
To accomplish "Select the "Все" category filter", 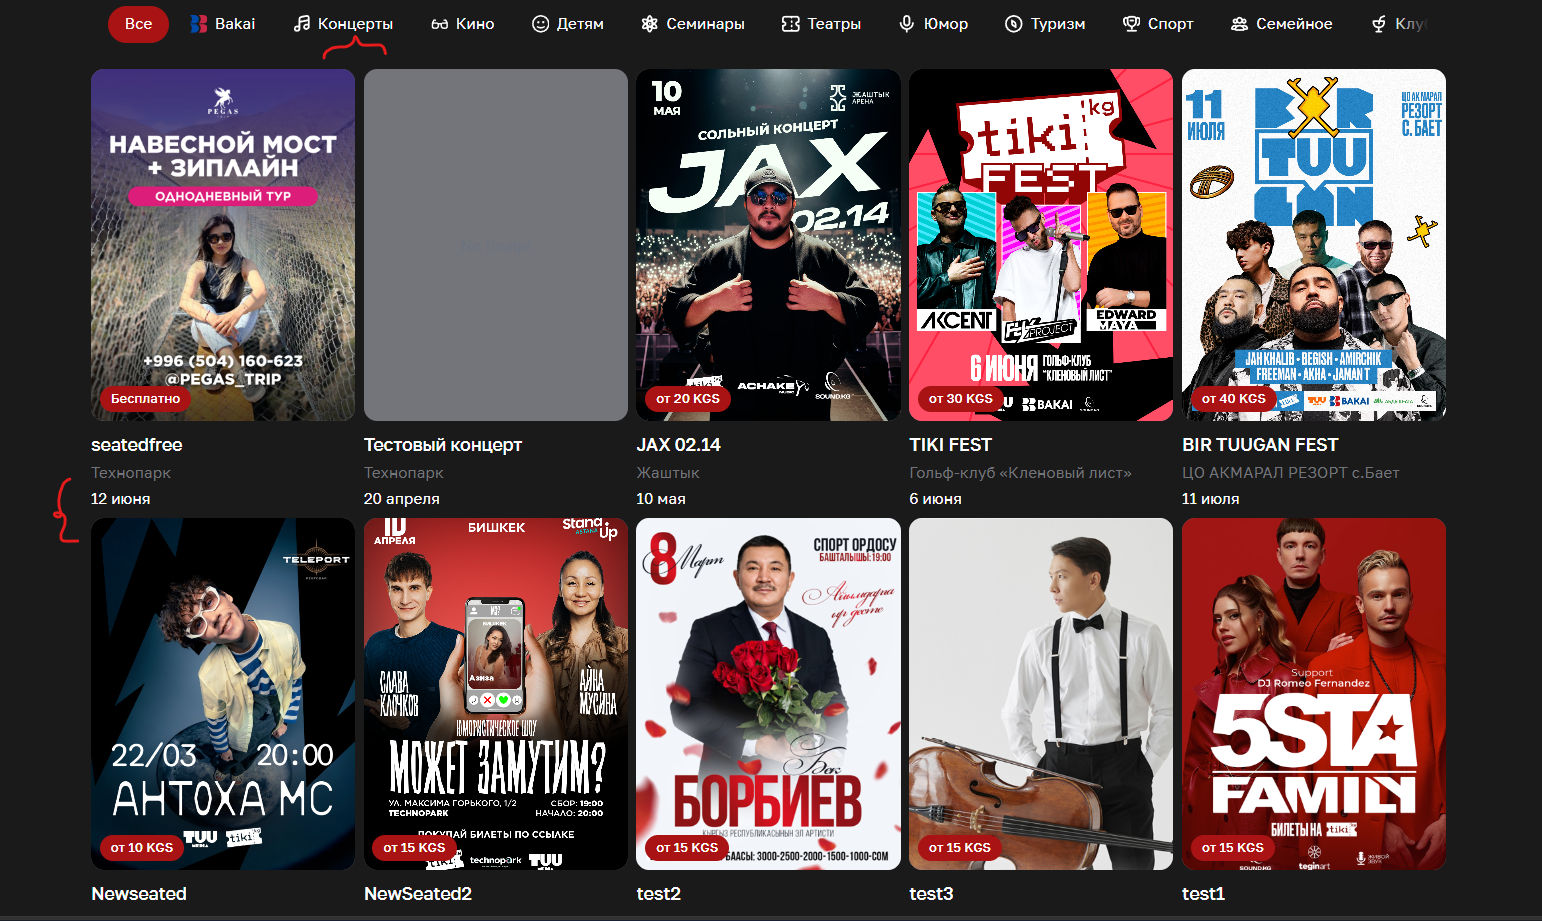I will click(138, 24).
